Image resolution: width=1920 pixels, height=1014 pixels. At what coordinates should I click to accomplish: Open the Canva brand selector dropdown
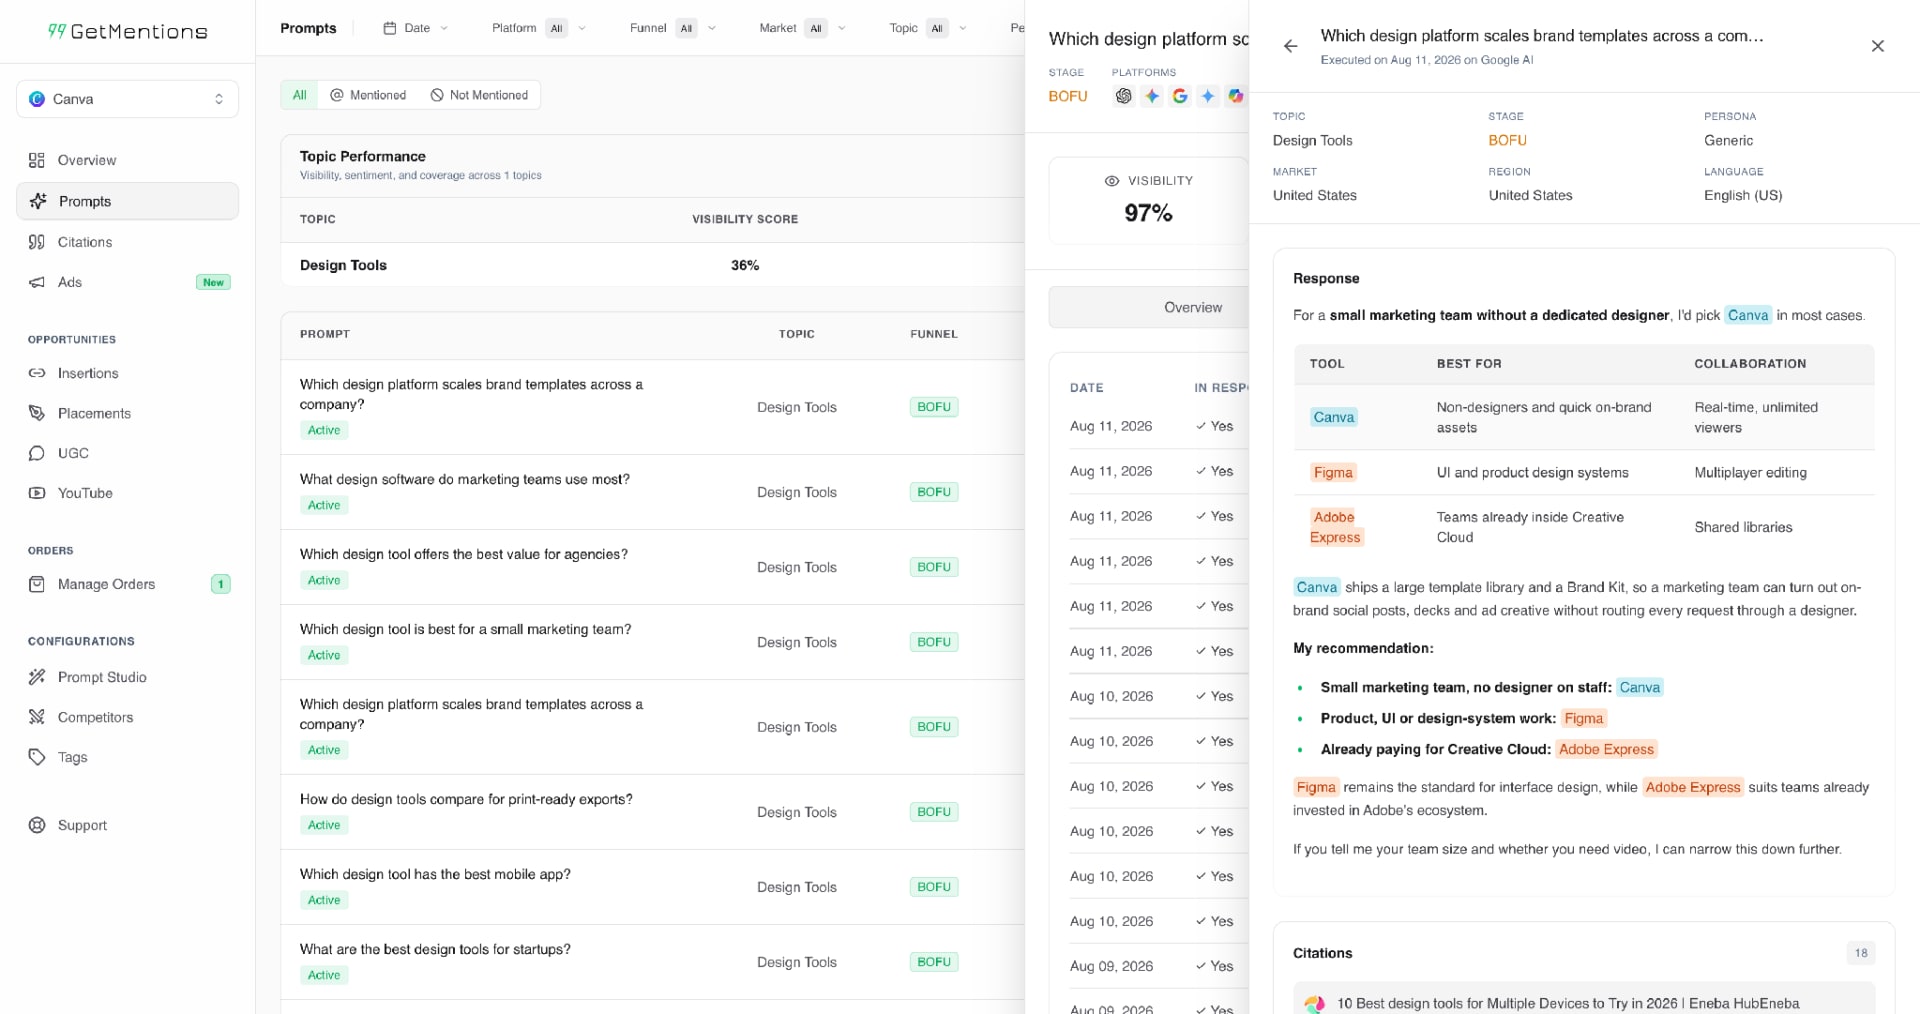coord(127,99)
